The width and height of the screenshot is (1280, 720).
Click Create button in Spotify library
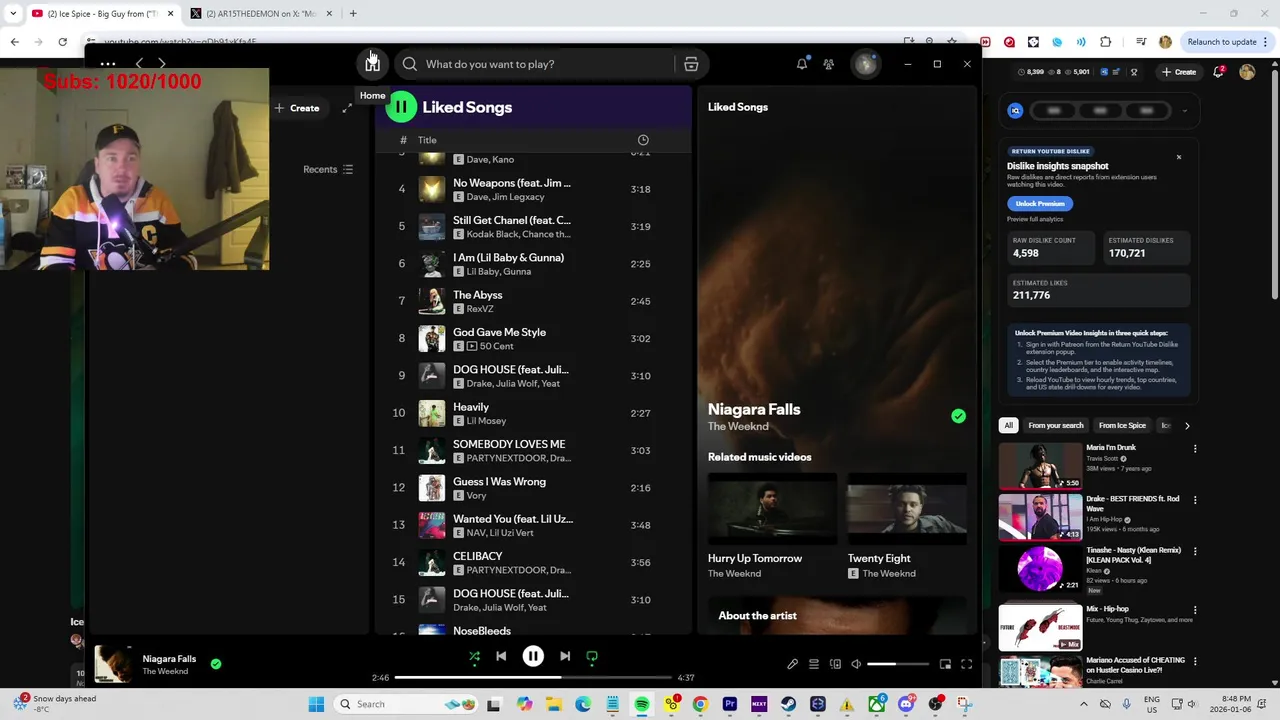pos(297,108)
